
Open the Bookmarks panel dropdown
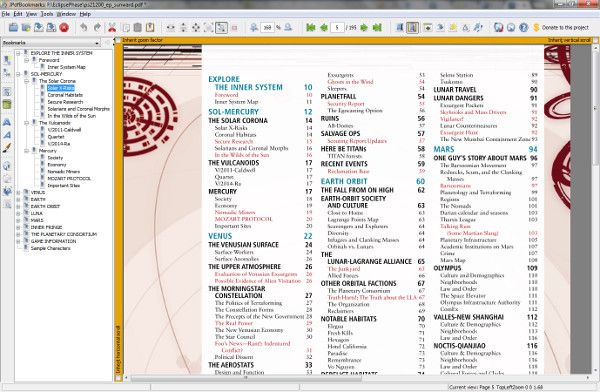(97, 43)
